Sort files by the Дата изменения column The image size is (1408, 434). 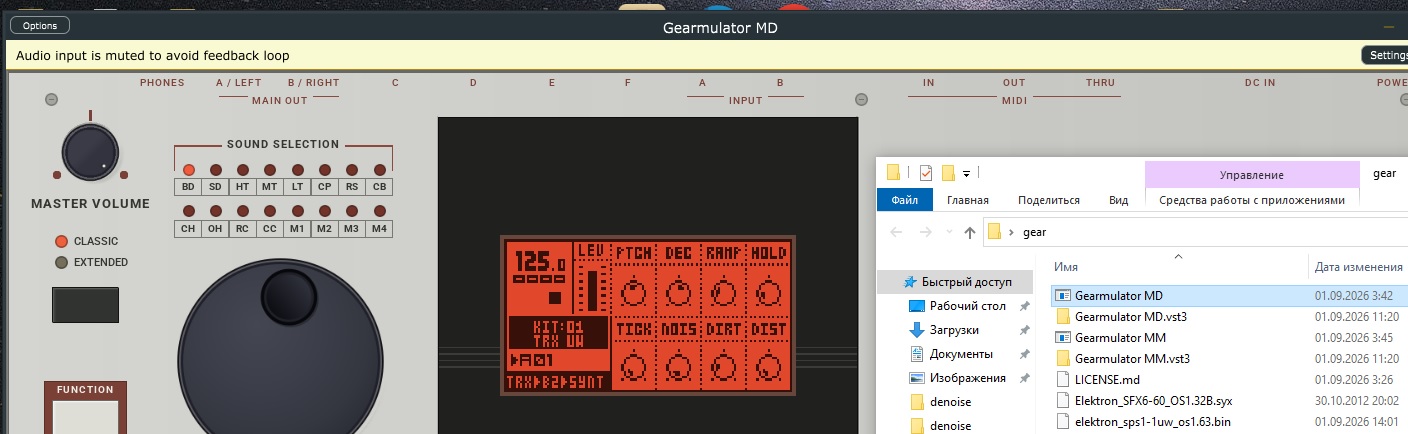click(x=1358, y=267)
